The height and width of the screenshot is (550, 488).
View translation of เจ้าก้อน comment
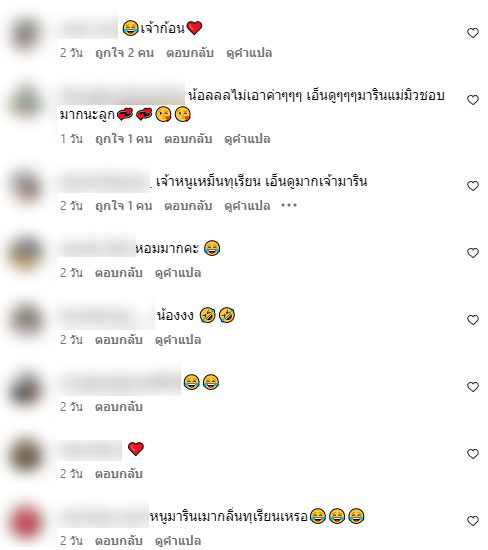coord(249,53)
